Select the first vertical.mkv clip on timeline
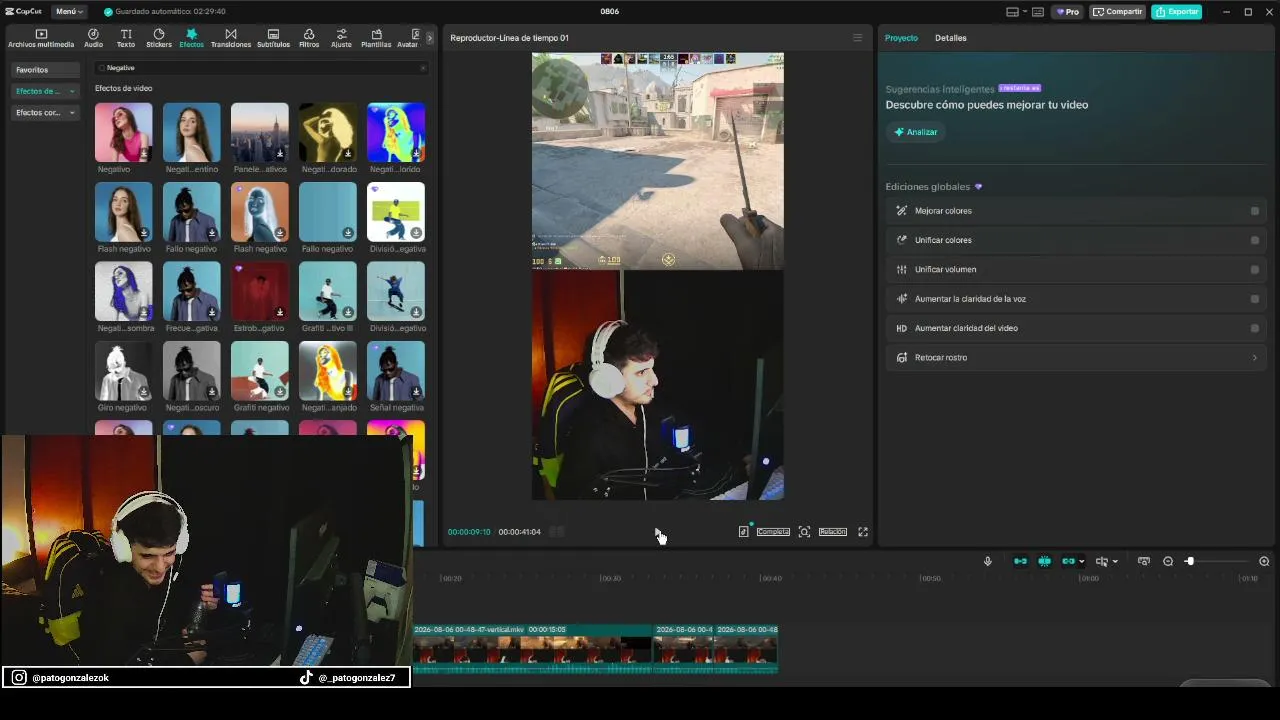The width and height of the screenshot is (1280, 720). pyautogui.click(x=531, y=648)
